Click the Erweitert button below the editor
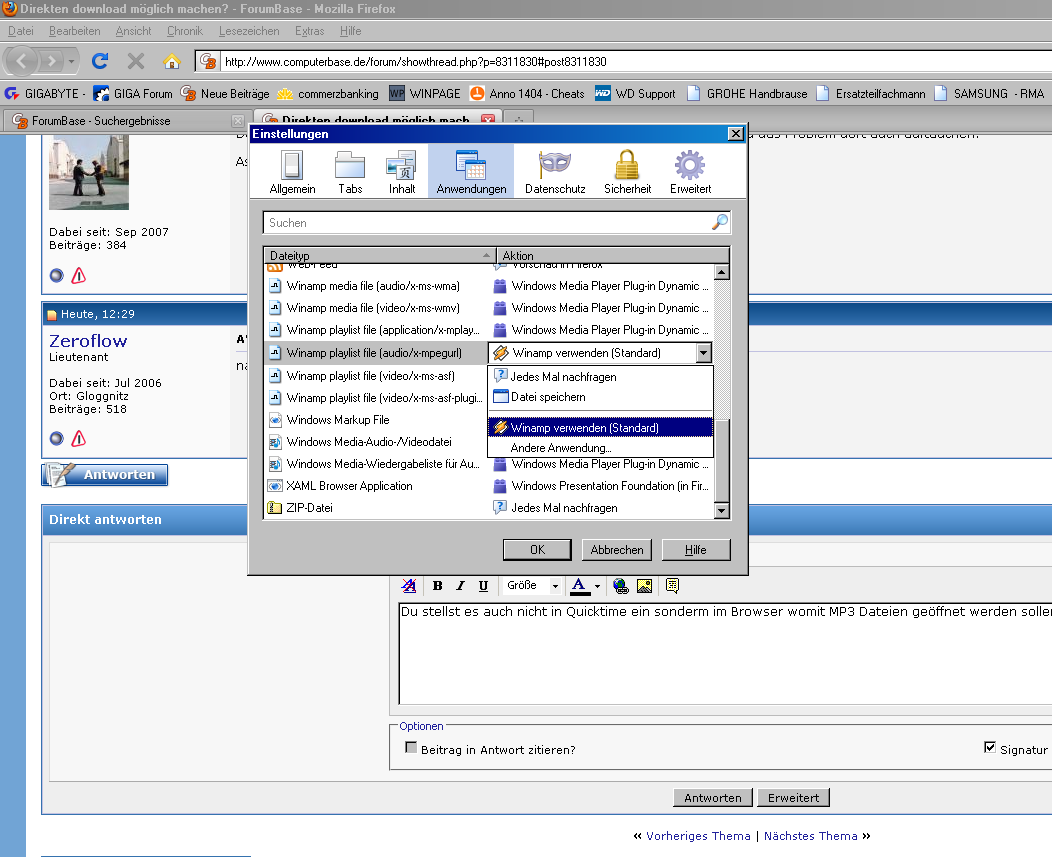Viewport: 1052px width, 857px height. click(x=793, y=797)
